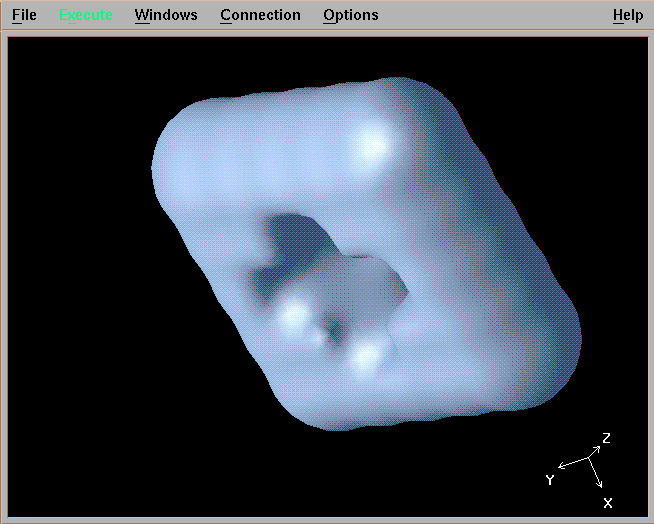Viewport: 654px width, 524px height.
Task: Open the Help menu
Action: [x=628, y=15]
